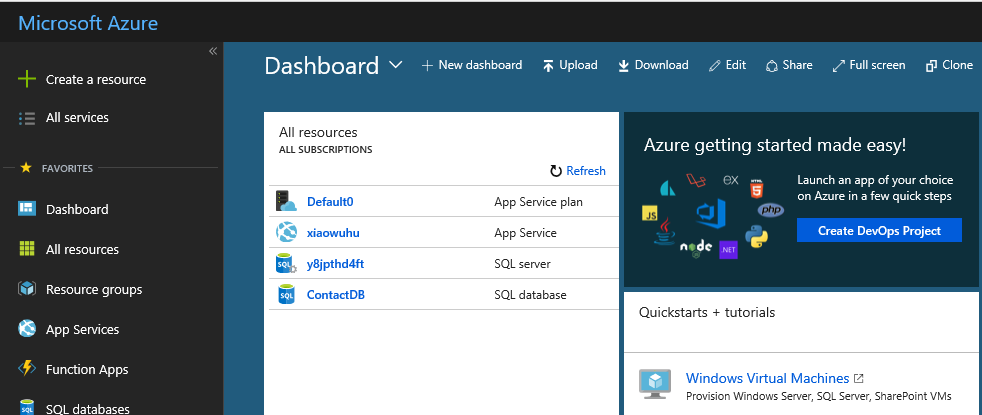Open SQL databases in favorites

coord(88,409)
